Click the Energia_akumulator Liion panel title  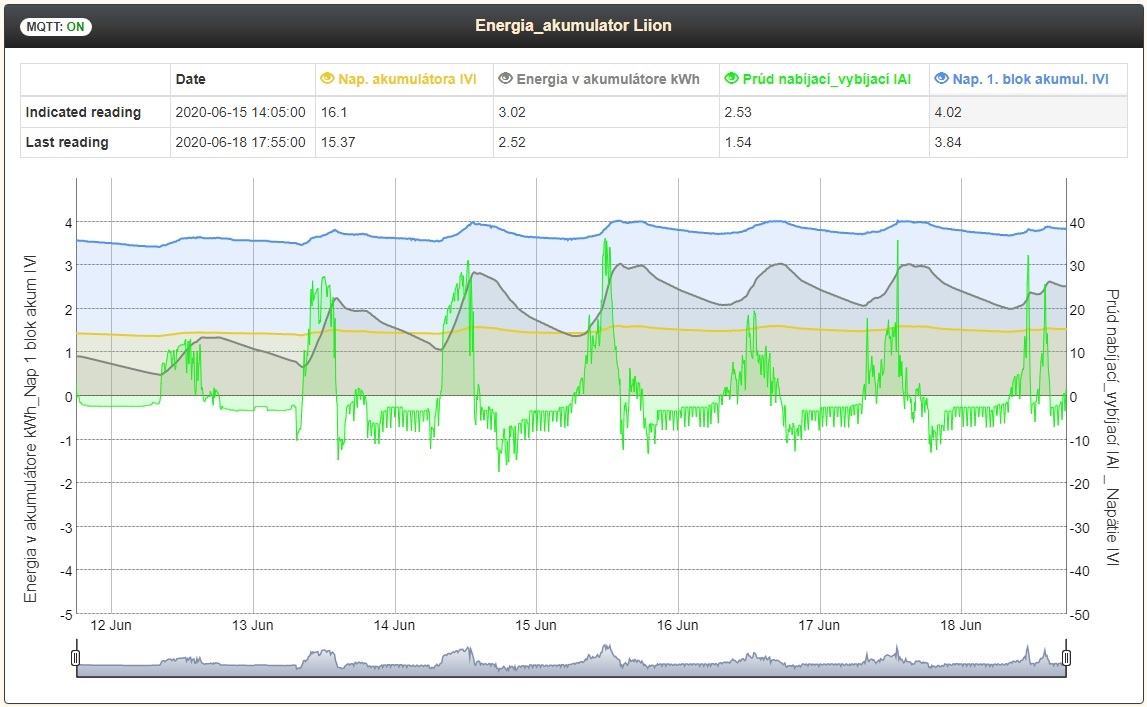point(573,26)
